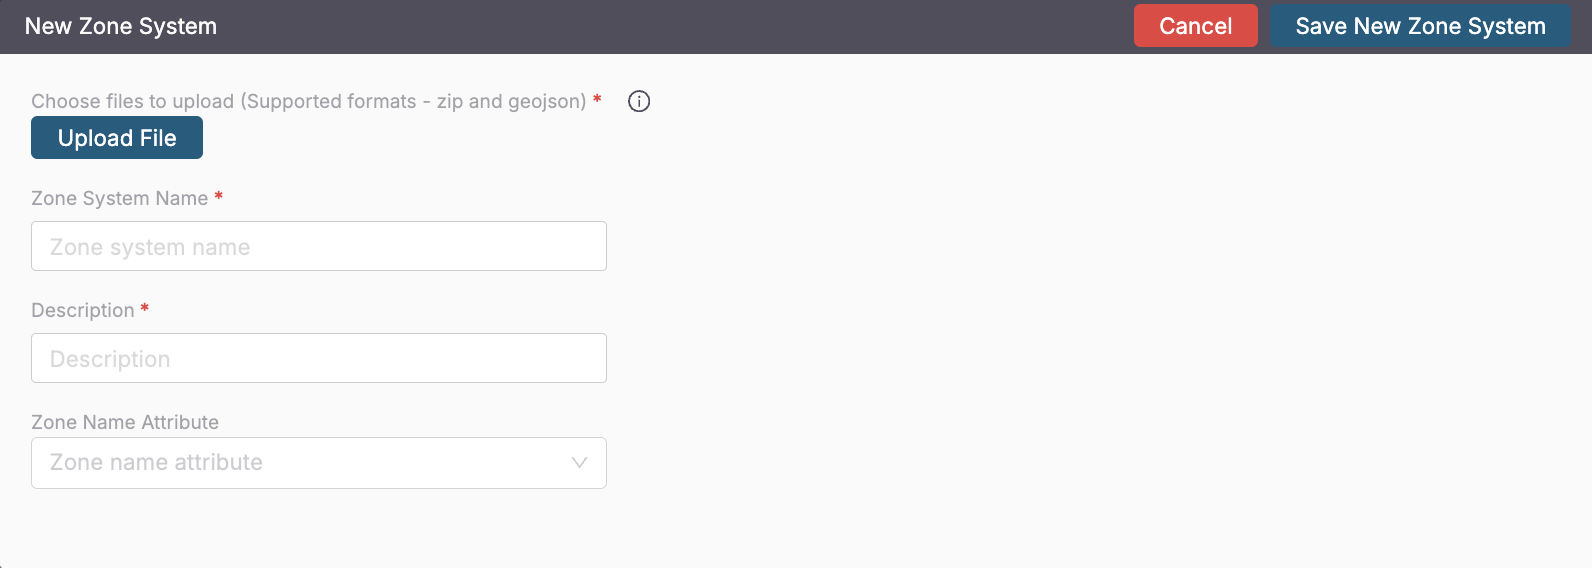Click the 'Zone Name Attribute' label

(x=125, y=422)
